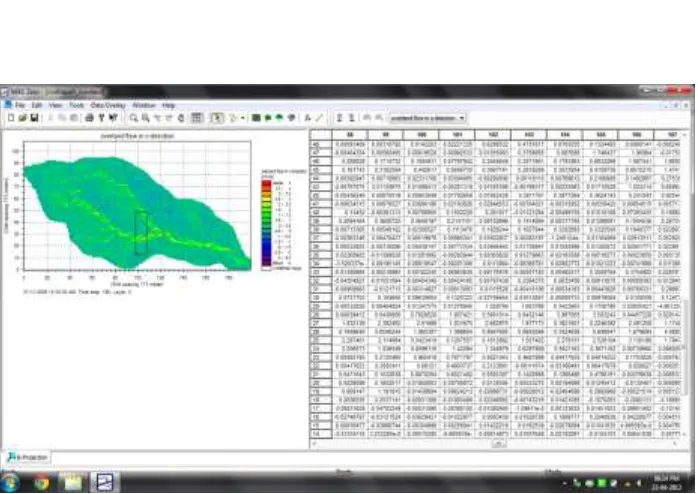
Task: Click the red swatch in the color legend
Action: pyautogui.click(x=267, y=183)
